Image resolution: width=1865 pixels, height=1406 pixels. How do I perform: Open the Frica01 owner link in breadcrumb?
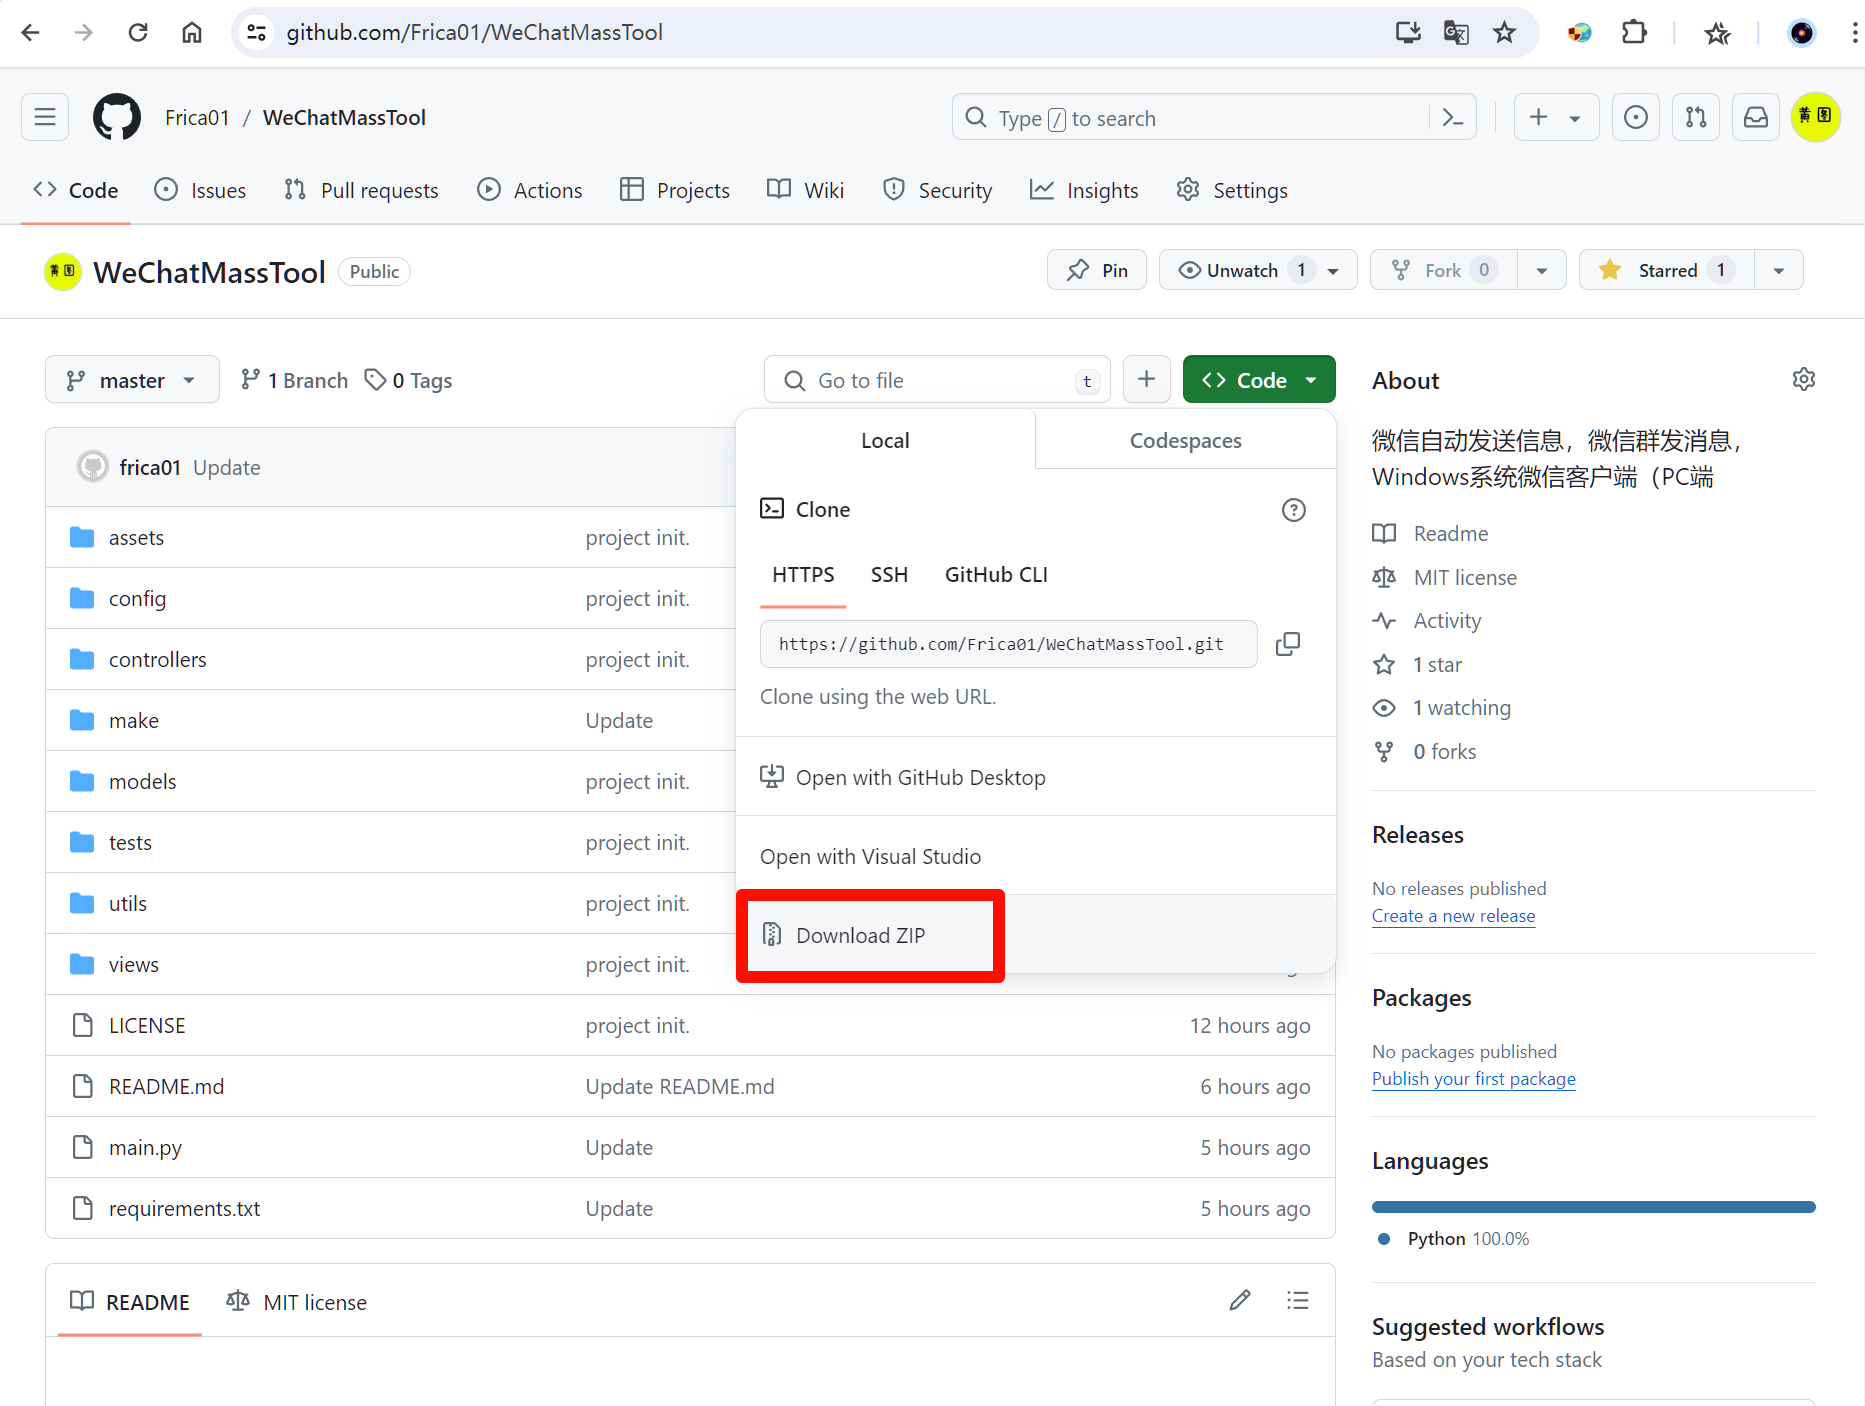click(197, 118)
